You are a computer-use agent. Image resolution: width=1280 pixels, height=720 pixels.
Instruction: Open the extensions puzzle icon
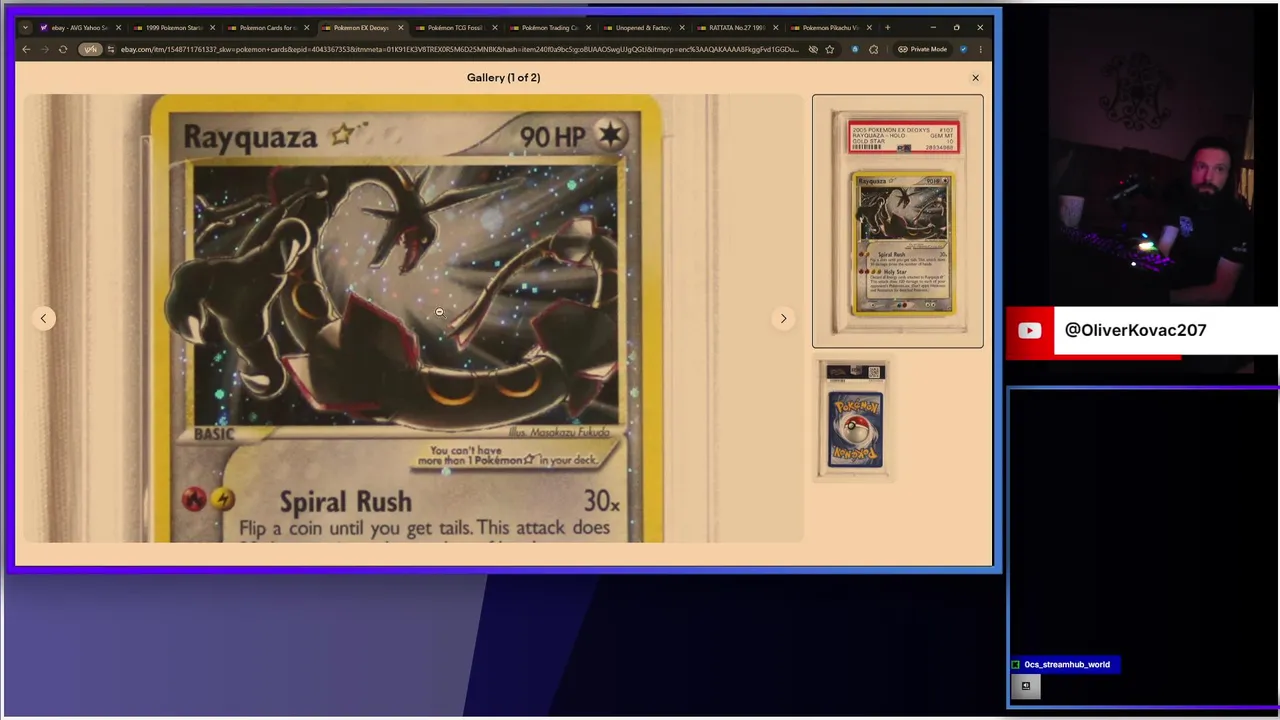click(874, 49)
